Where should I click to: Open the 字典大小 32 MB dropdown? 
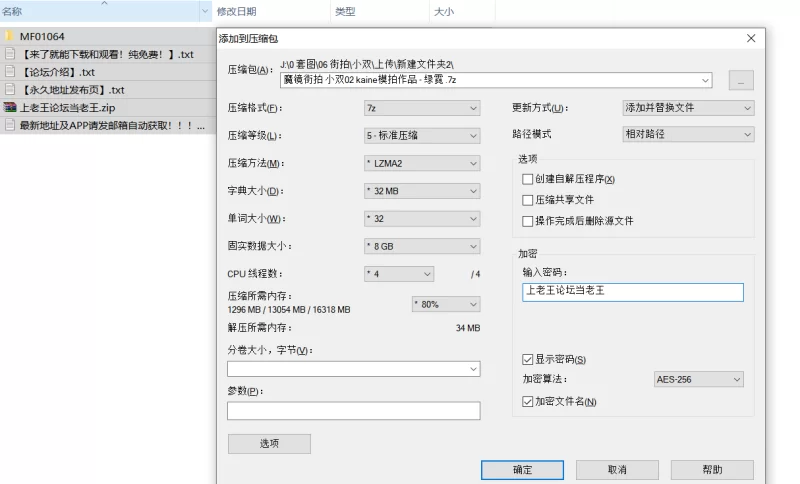click(422, 191)
